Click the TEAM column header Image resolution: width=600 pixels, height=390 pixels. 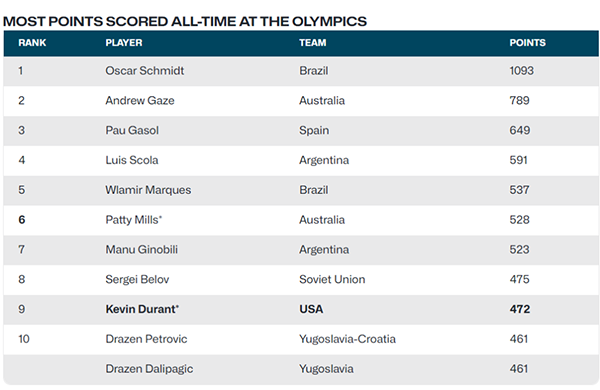tap(313, 42)
